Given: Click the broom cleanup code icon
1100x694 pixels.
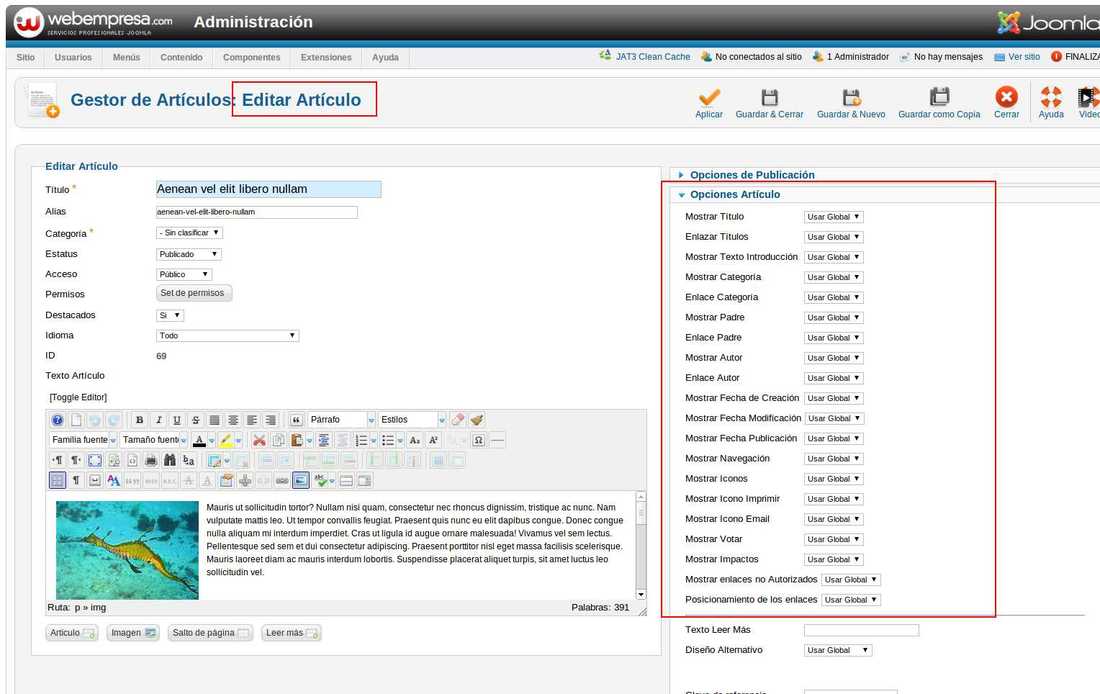Looking at the screenshot, I should [477, 420].
